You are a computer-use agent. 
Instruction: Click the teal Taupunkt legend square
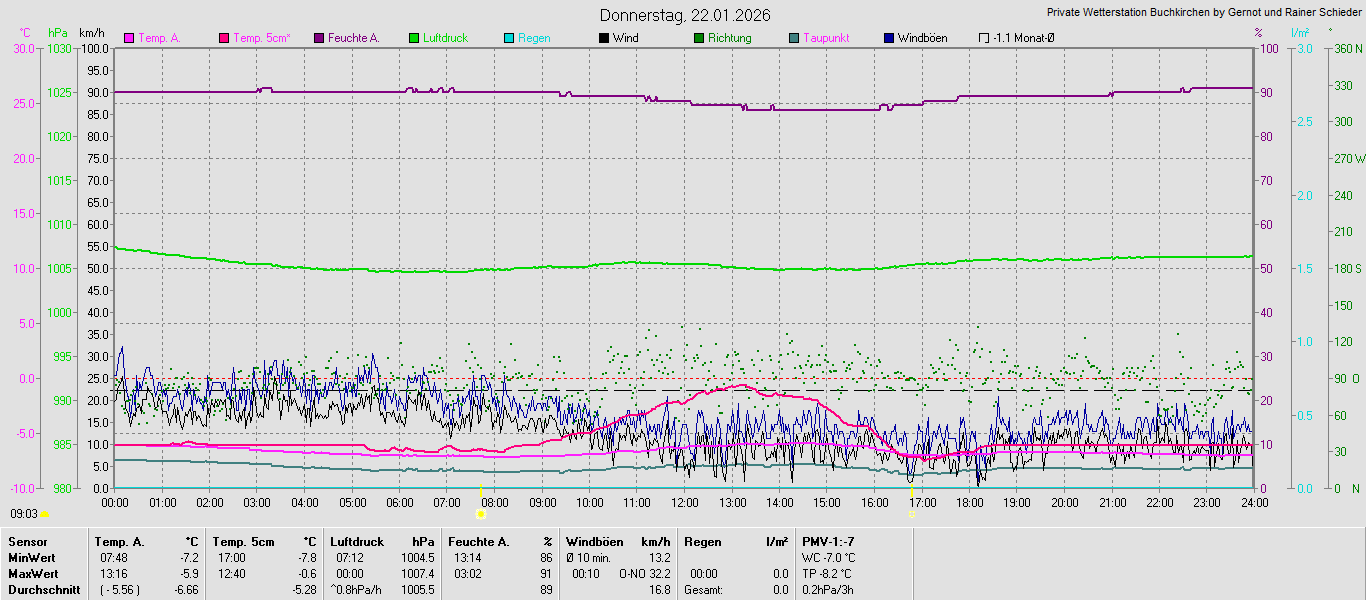coord(794,38)
